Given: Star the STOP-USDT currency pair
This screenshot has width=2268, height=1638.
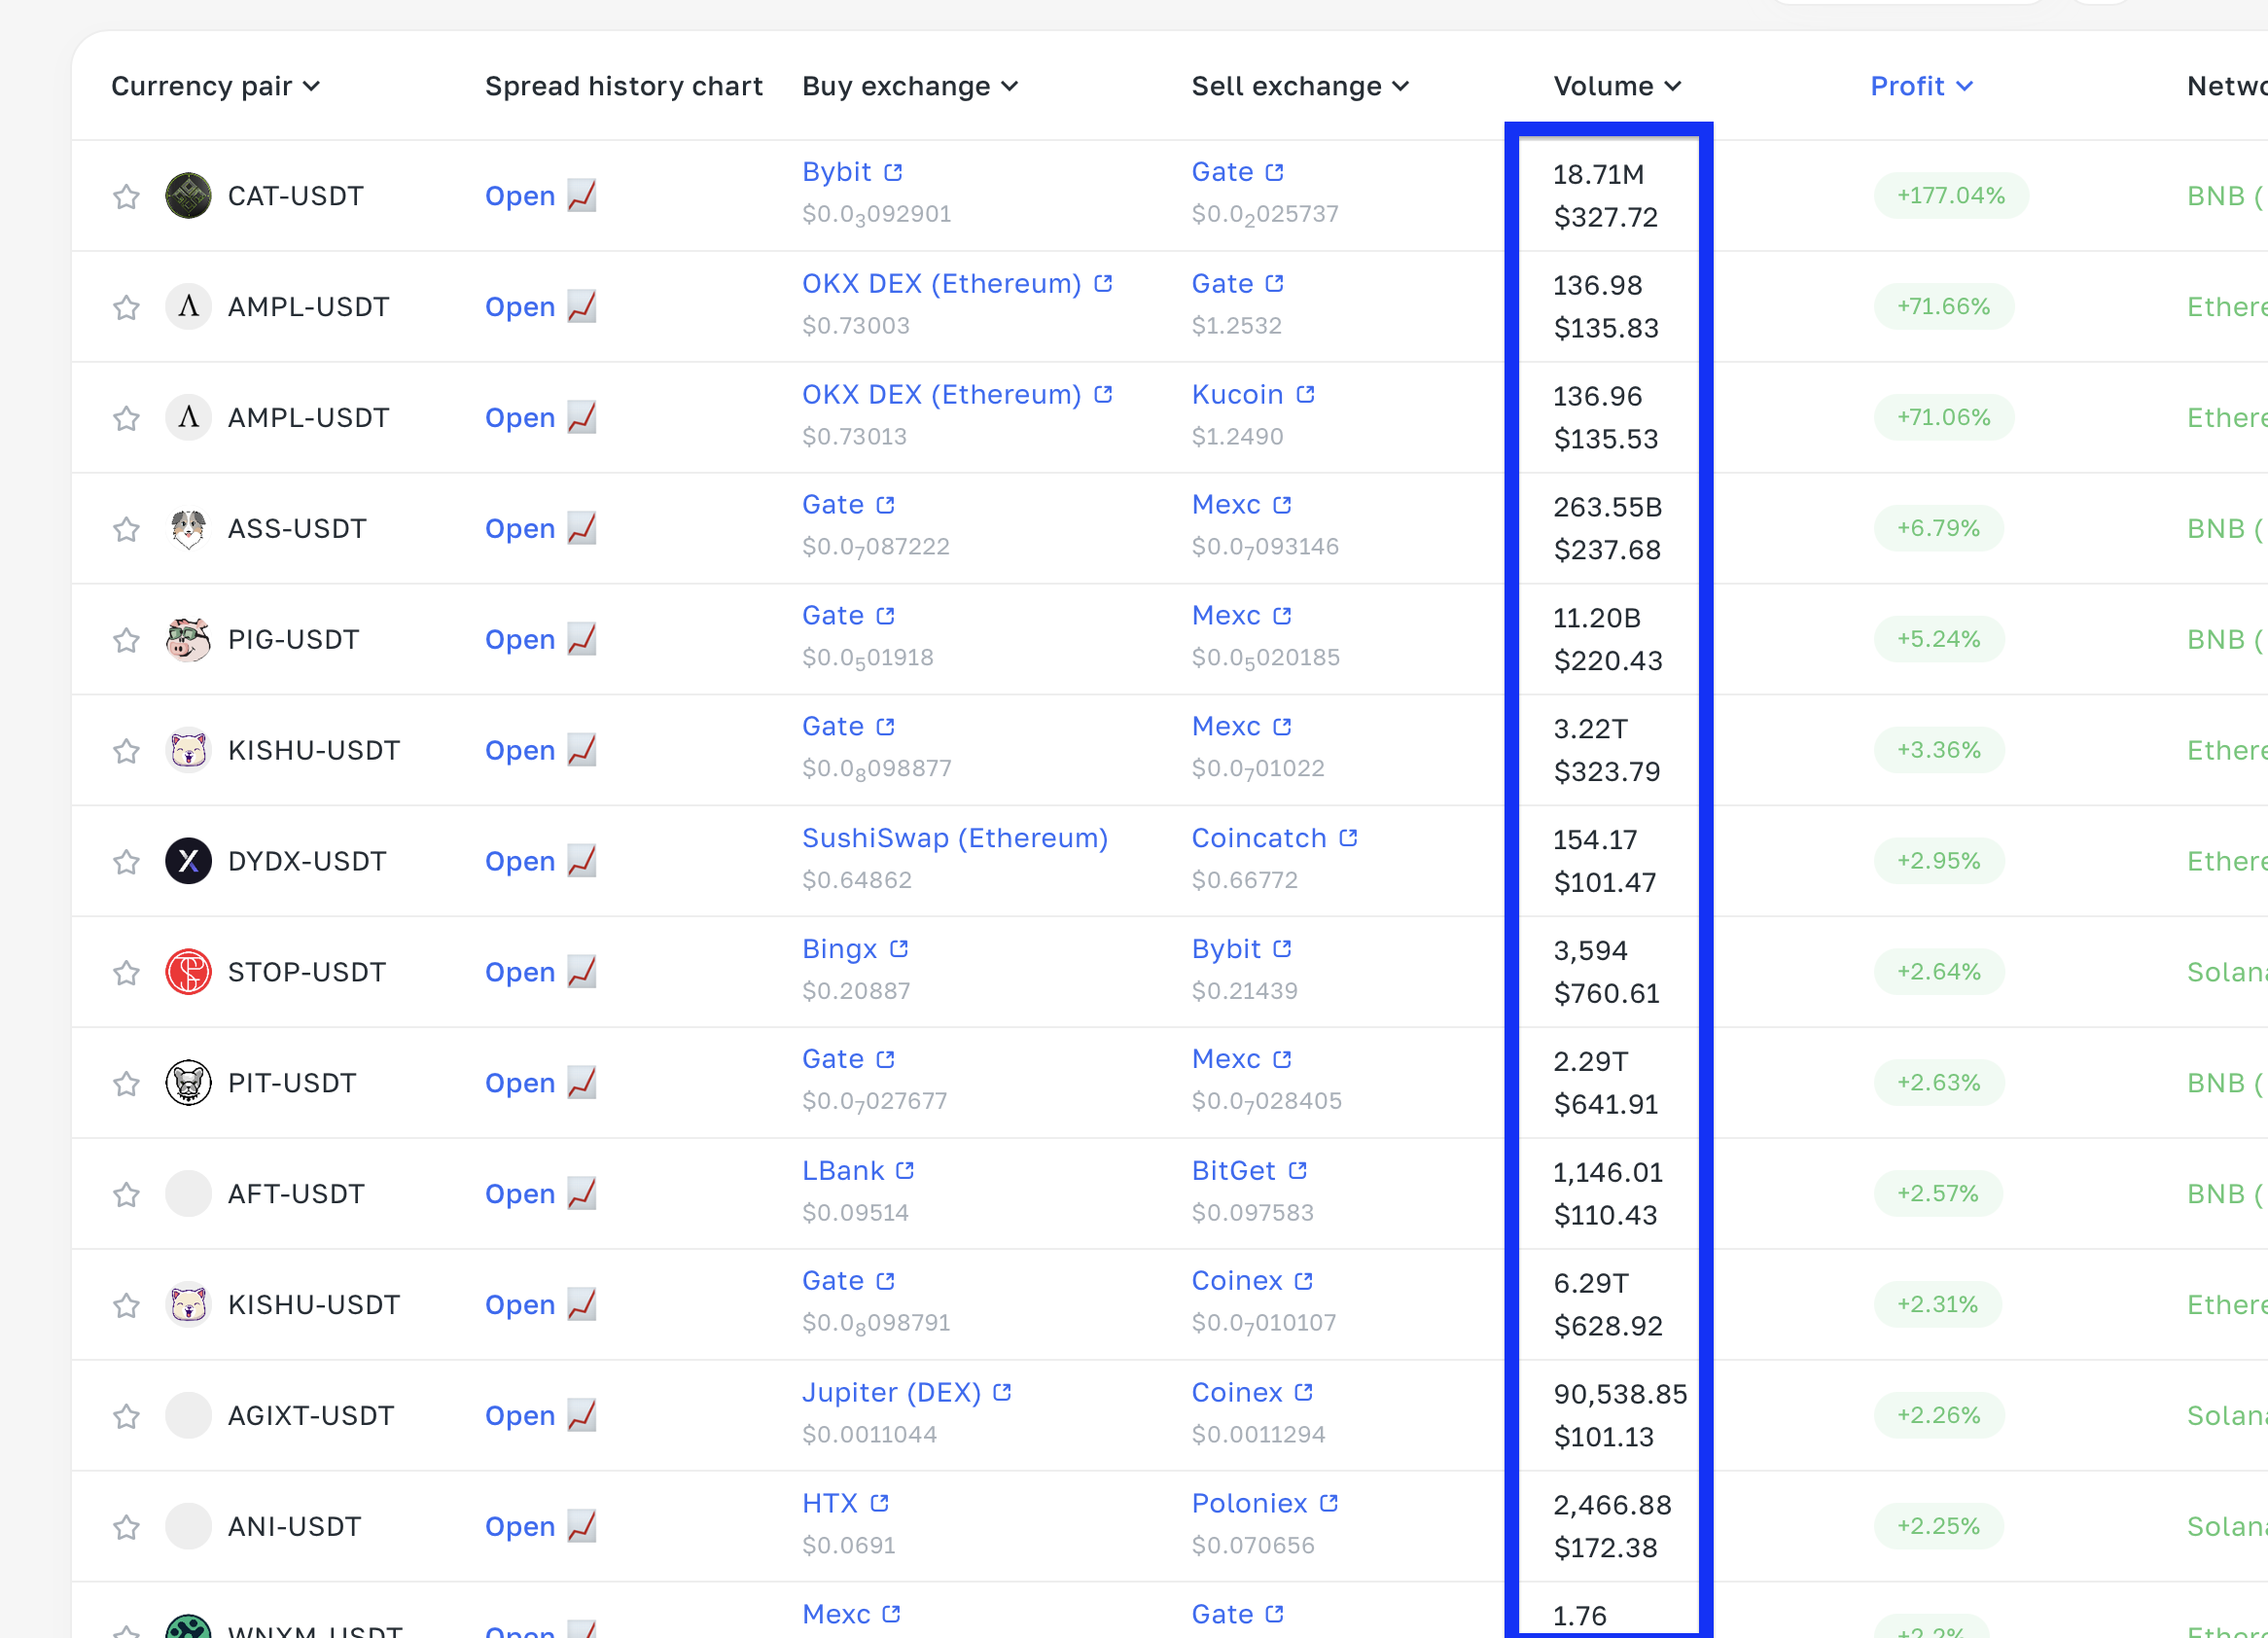Looking at the screenshot, I should pos(126,972).
